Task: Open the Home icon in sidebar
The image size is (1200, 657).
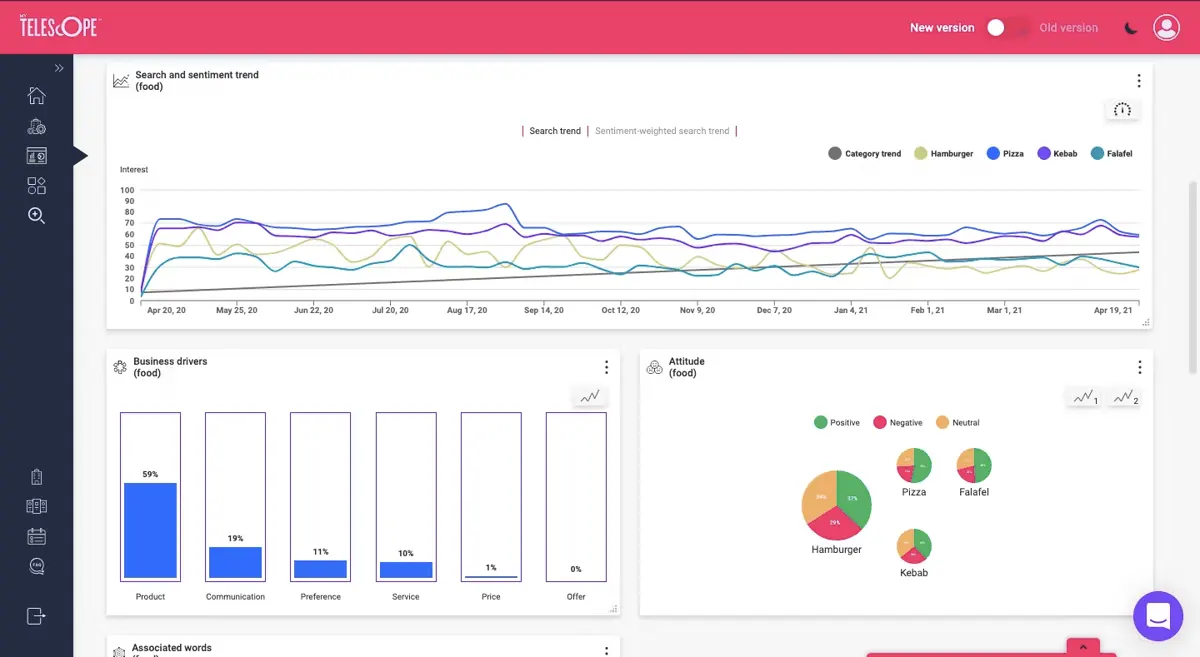Action: pos(36,96)
